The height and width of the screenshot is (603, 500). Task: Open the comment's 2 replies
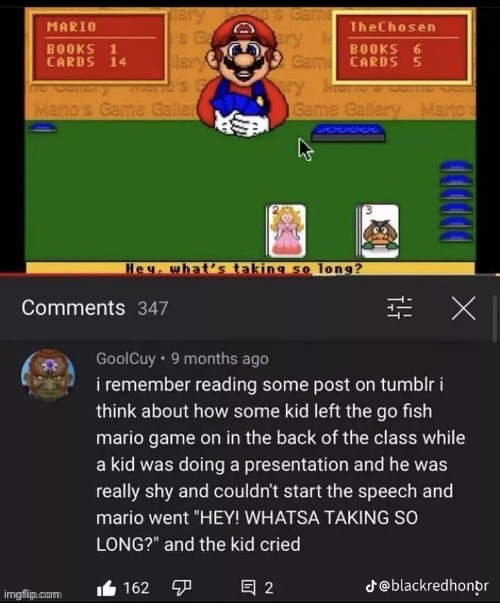pyautogui.click(x=257, y=588)
